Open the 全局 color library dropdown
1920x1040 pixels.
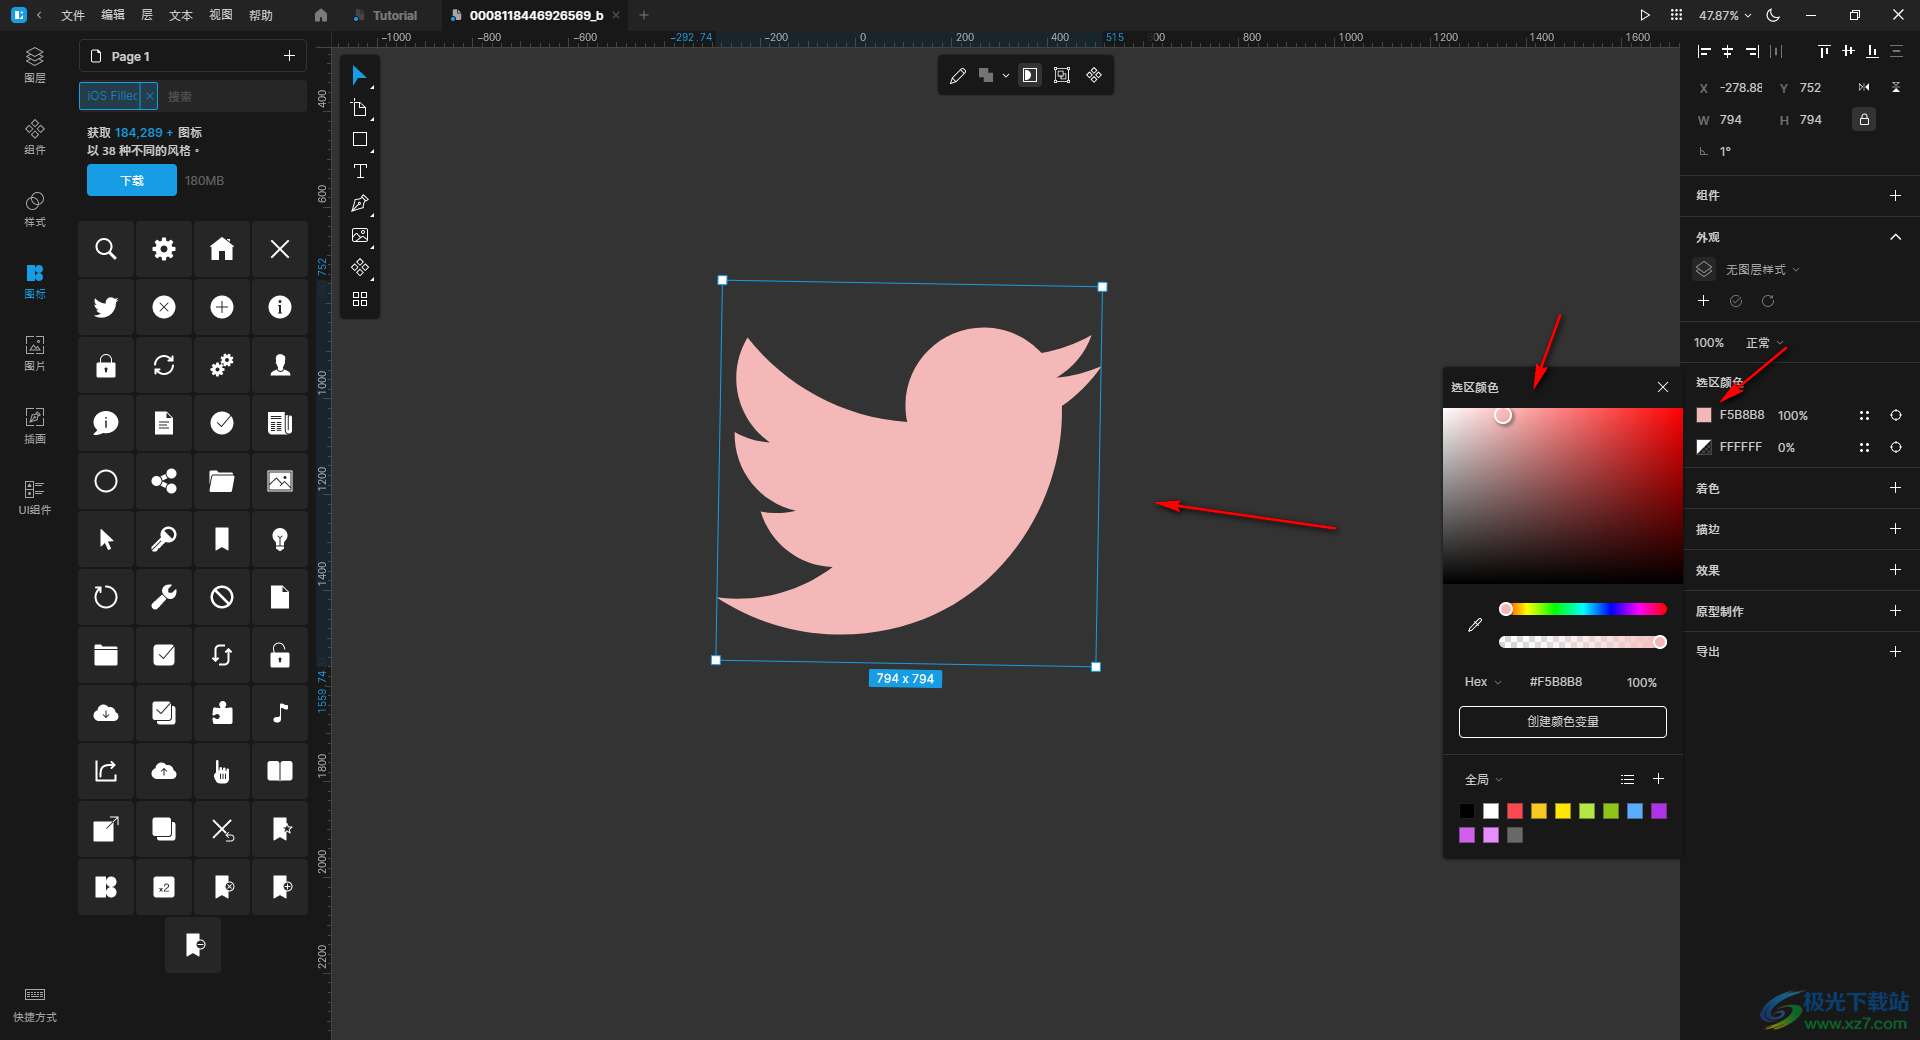[1484, 779]
